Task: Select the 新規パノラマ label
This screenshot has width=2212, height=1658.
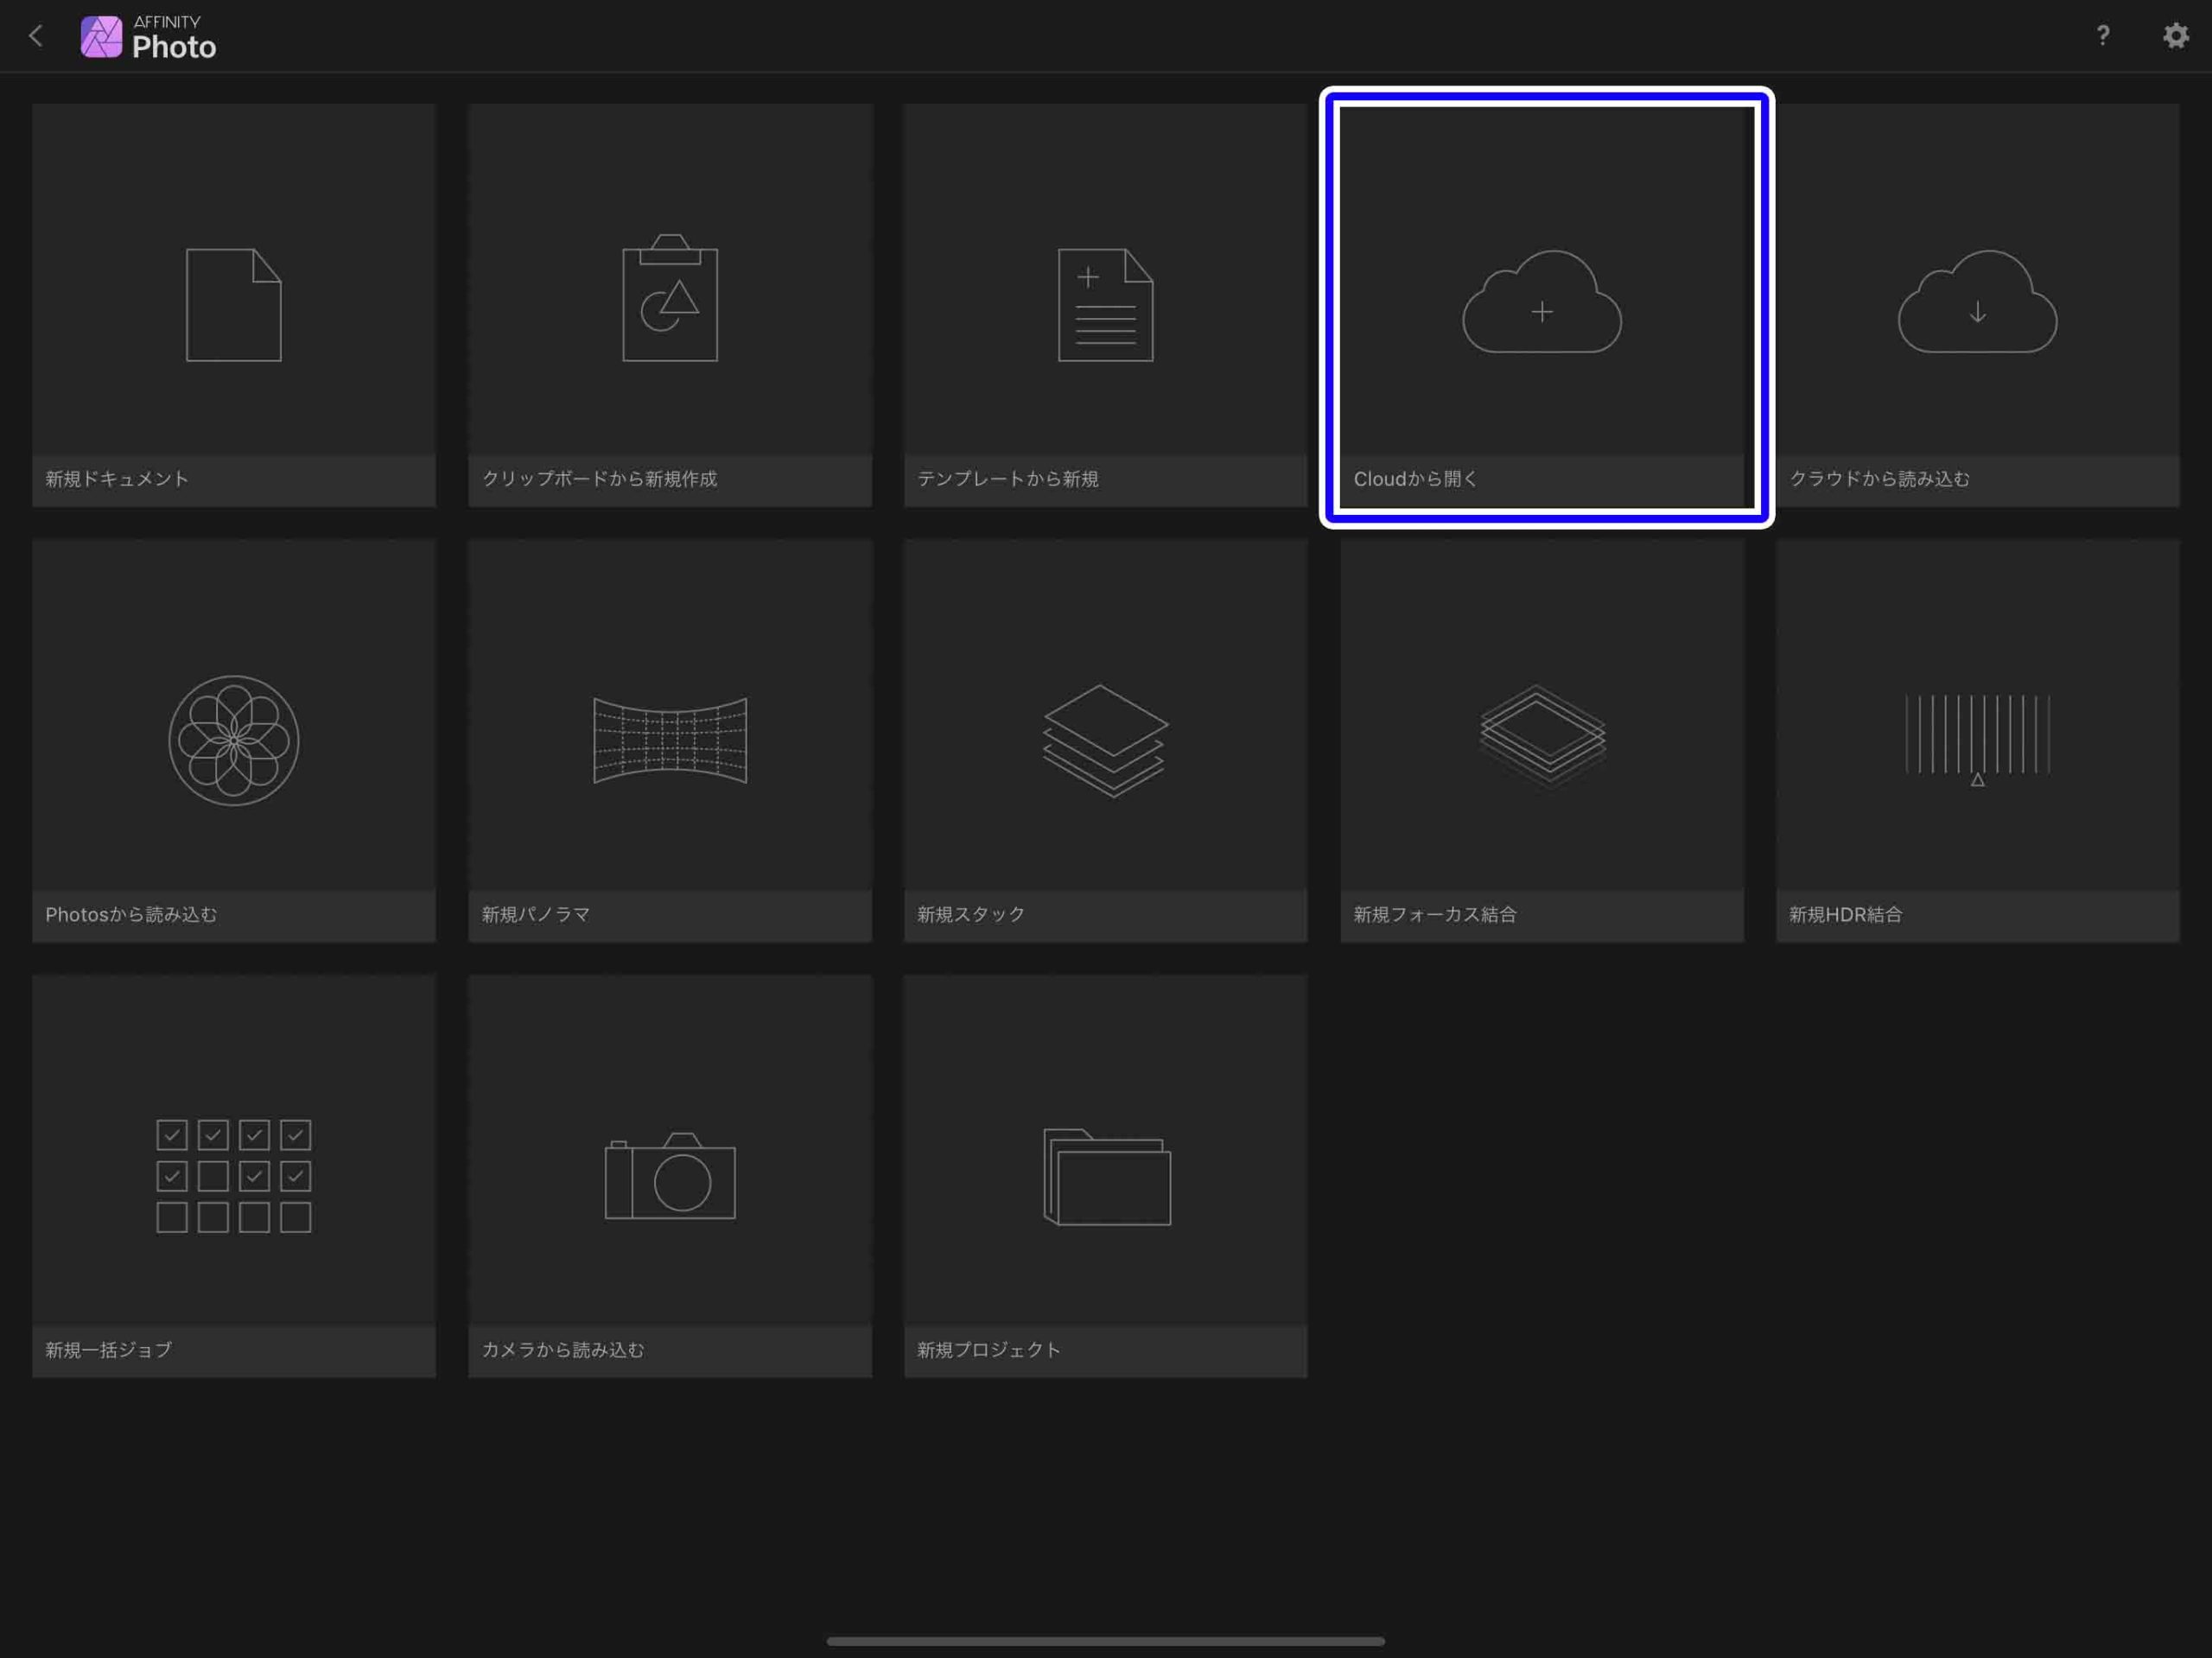Action: (536, 914)
